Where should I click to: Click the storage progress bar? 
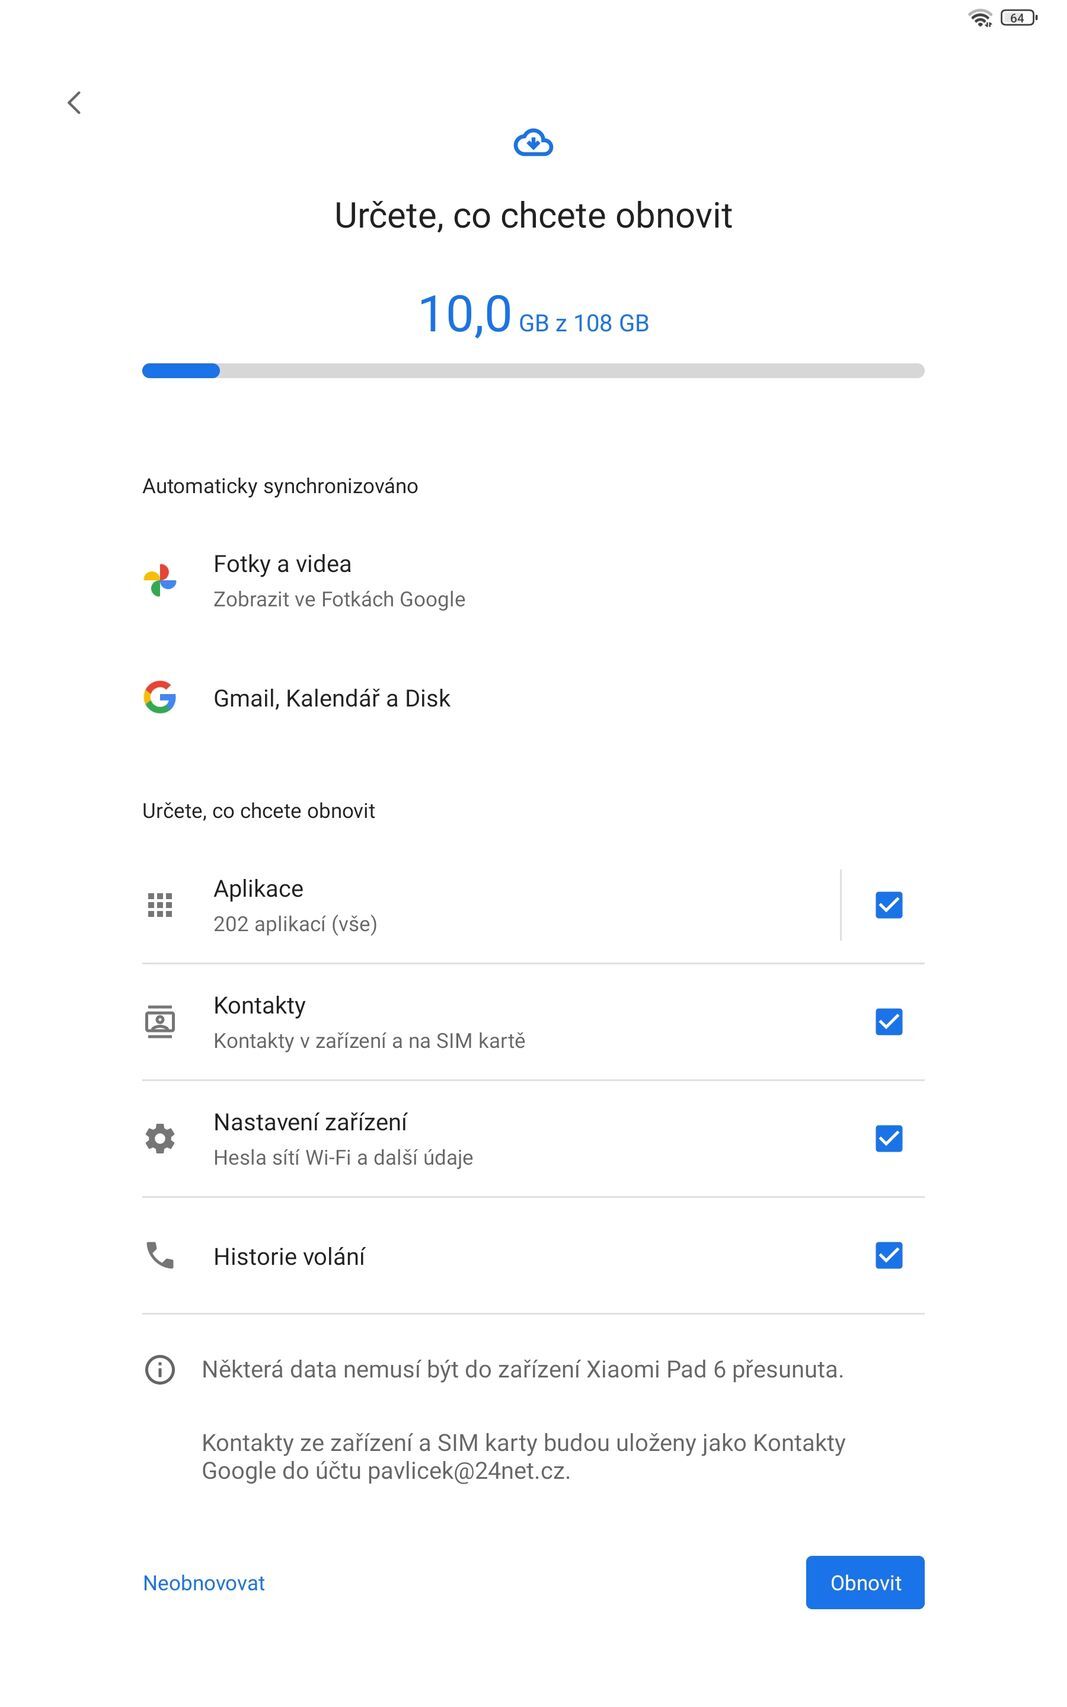click(x=534, y=370)
